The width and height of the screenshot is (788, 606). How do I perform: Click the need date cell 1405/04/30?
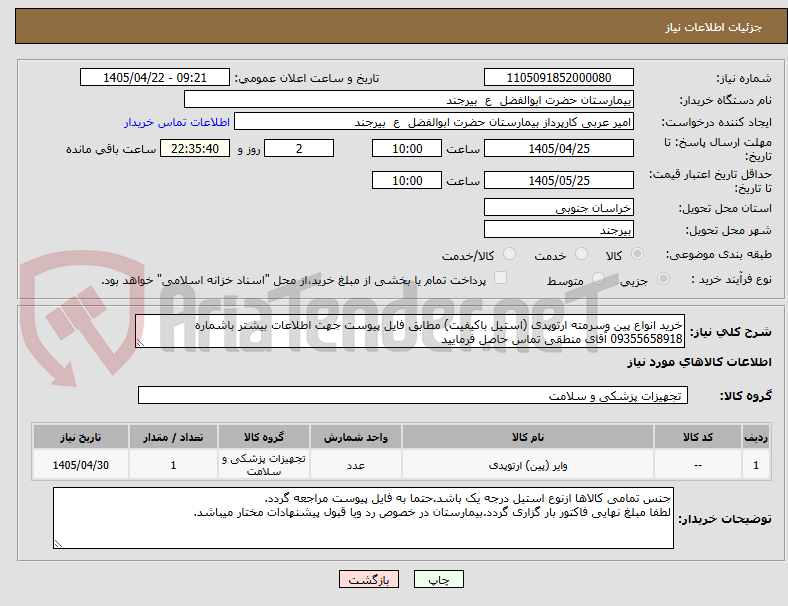81,465
